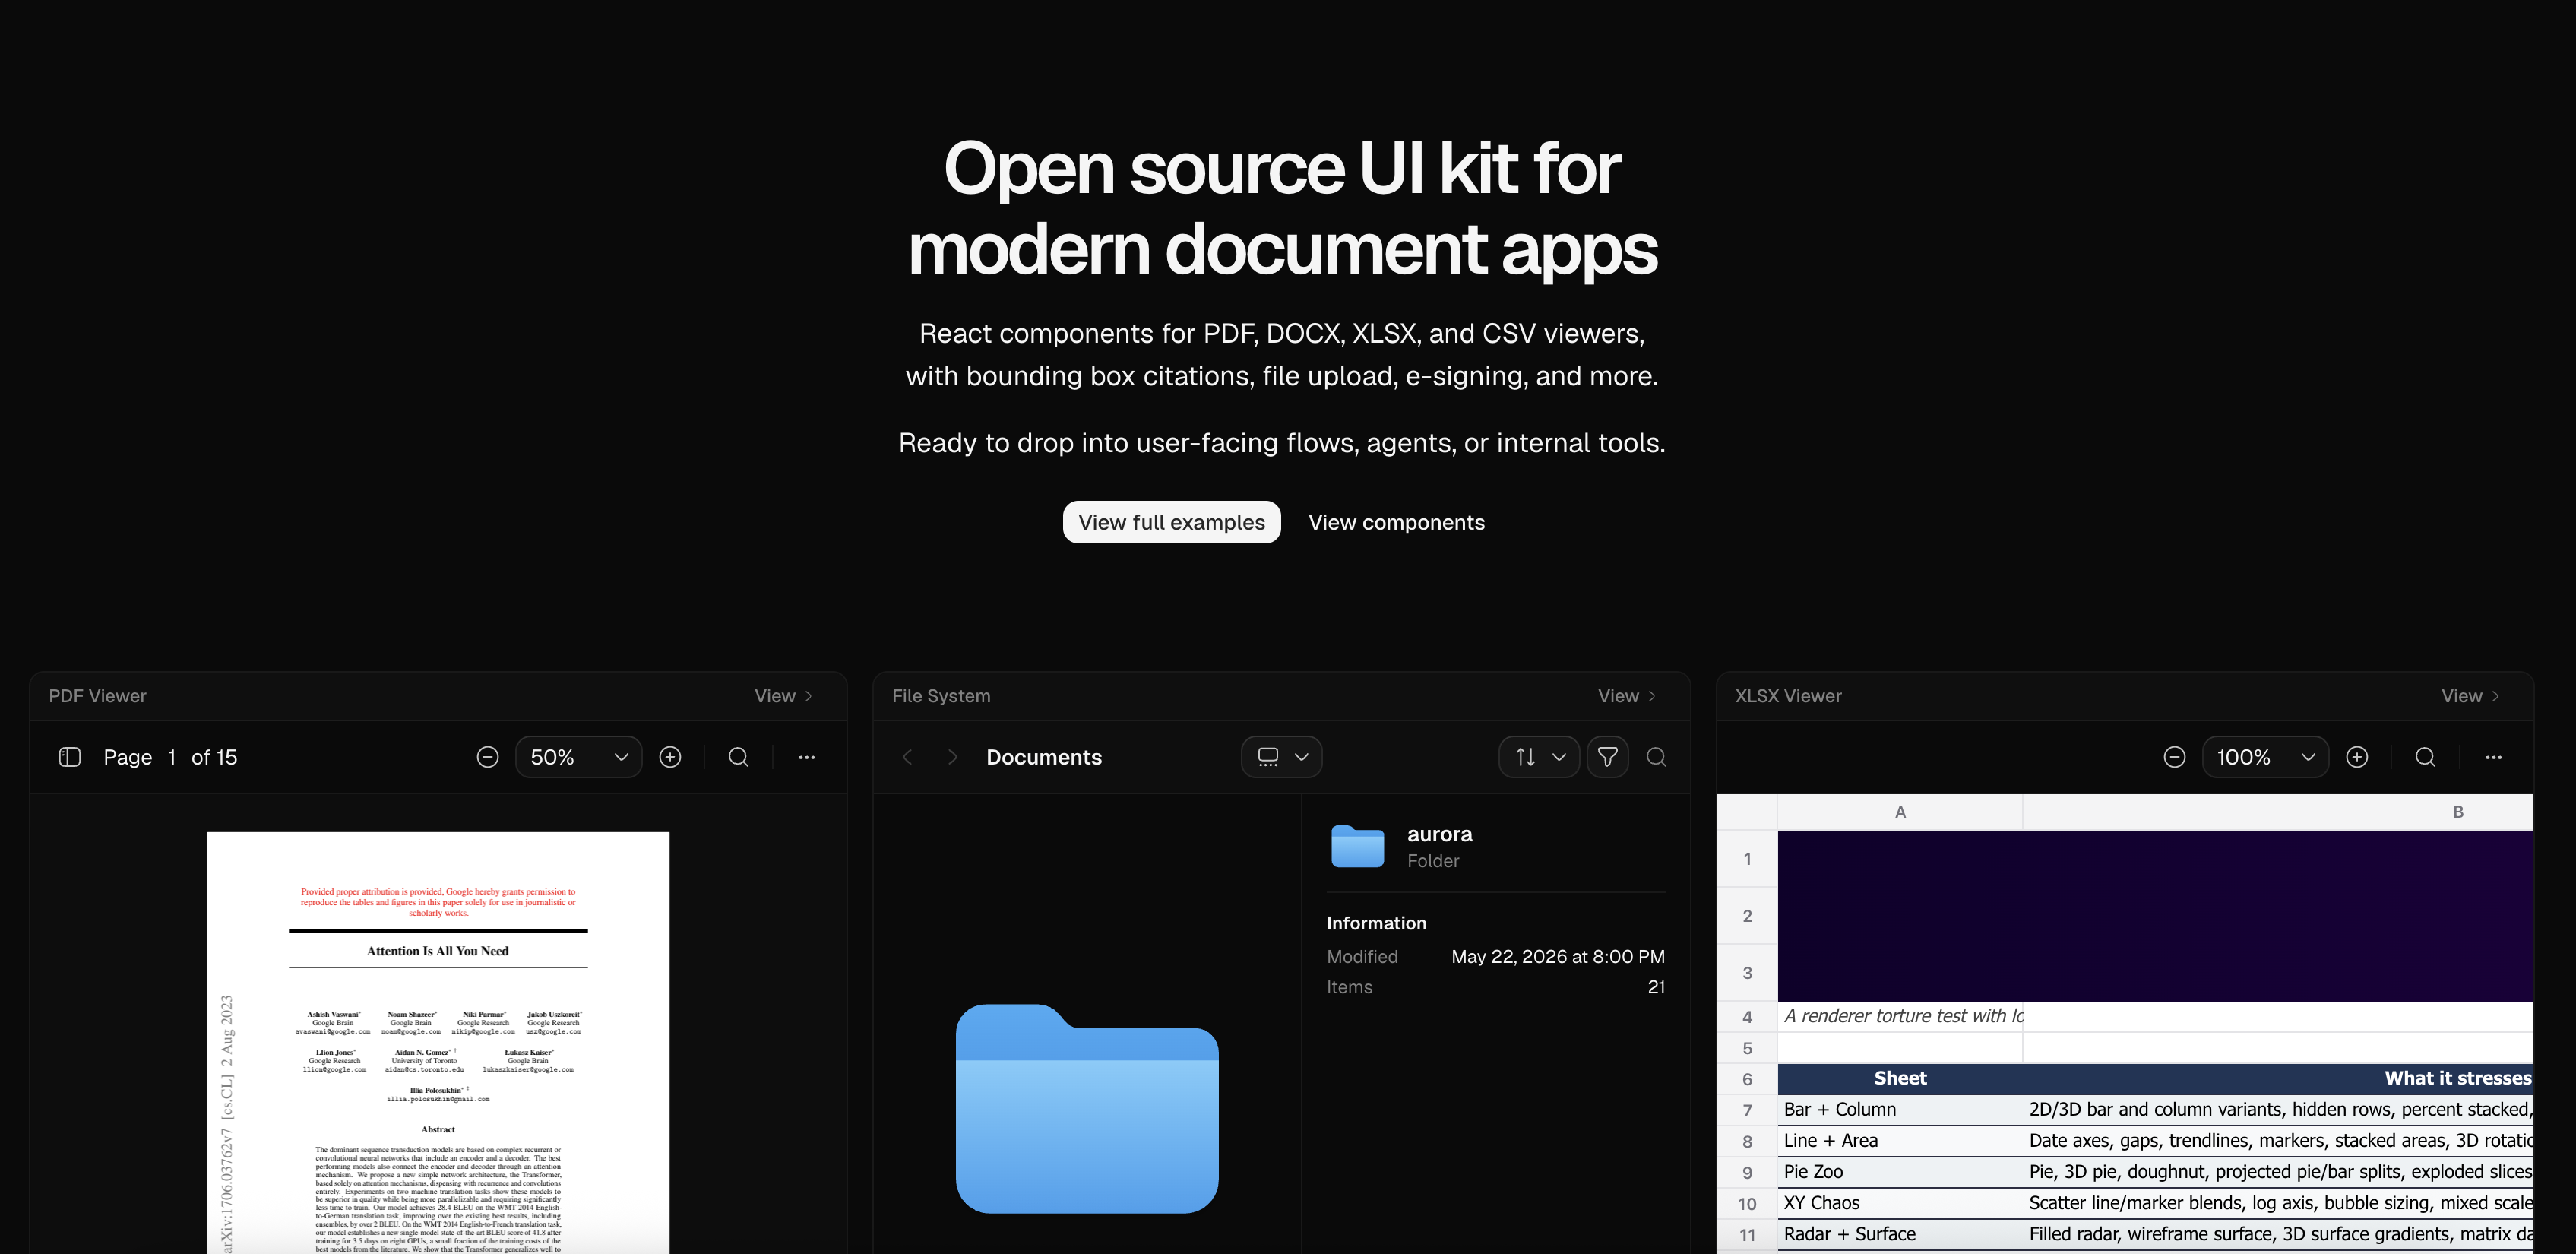Open the File System view mode dropdown
Screen dimensions: 2576x1254
point(1282,757)
